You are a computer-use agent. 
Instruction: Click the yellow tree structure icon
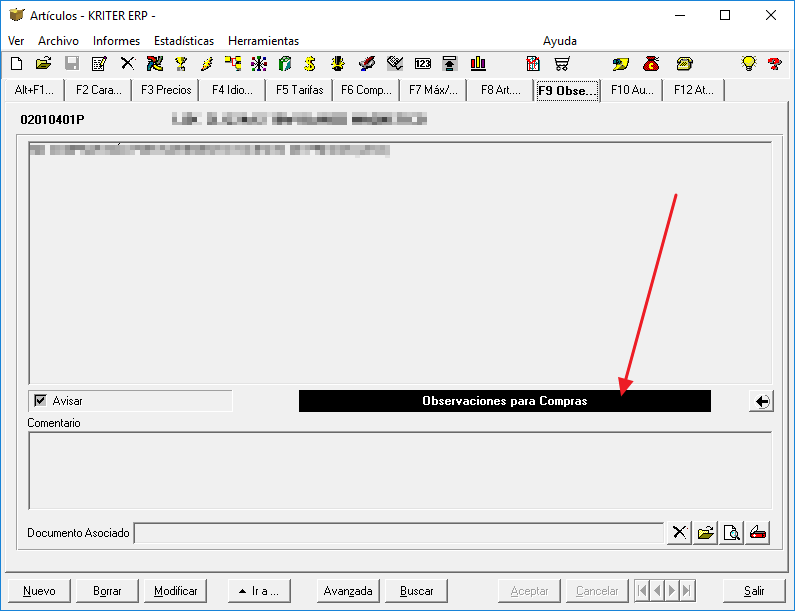[233, 64]
